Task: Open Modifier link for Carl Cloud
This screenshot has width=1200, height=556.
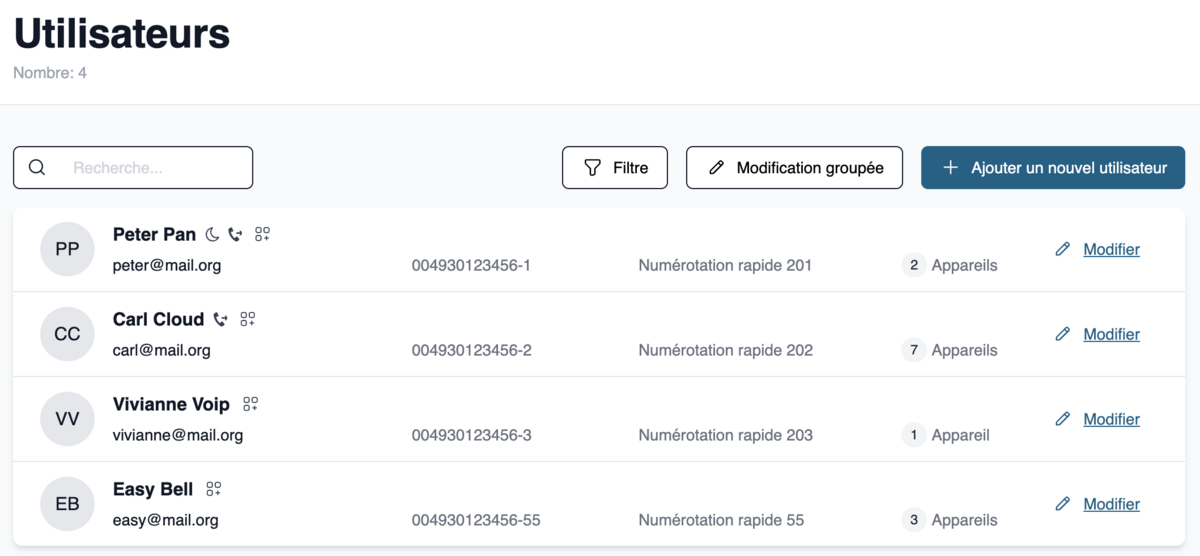Action: coord(1111,335)
